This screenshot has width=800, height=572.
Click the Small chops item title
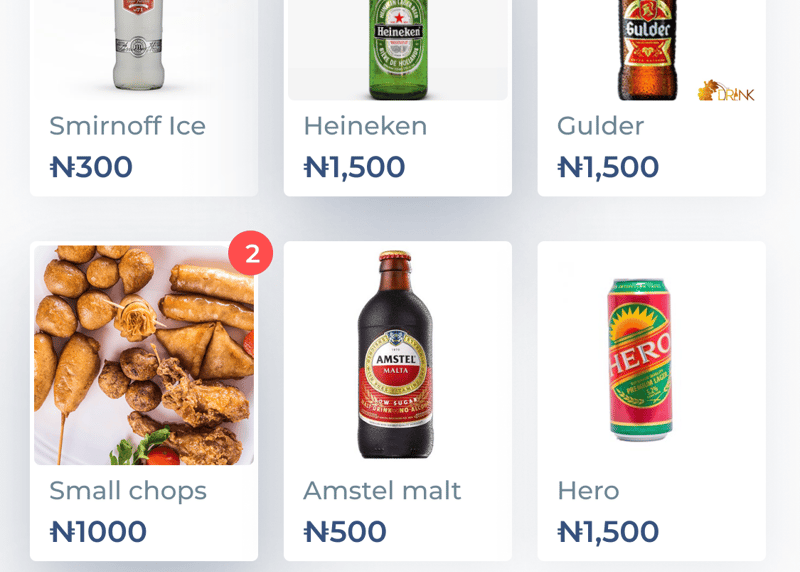tap(128, 491)
